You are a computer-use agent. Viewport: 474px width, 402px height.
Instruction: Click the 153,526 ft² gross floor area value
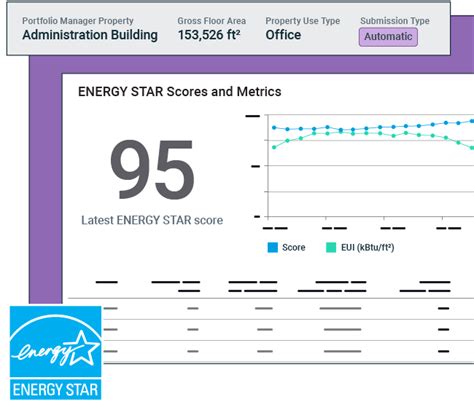(x=209, y=35)
